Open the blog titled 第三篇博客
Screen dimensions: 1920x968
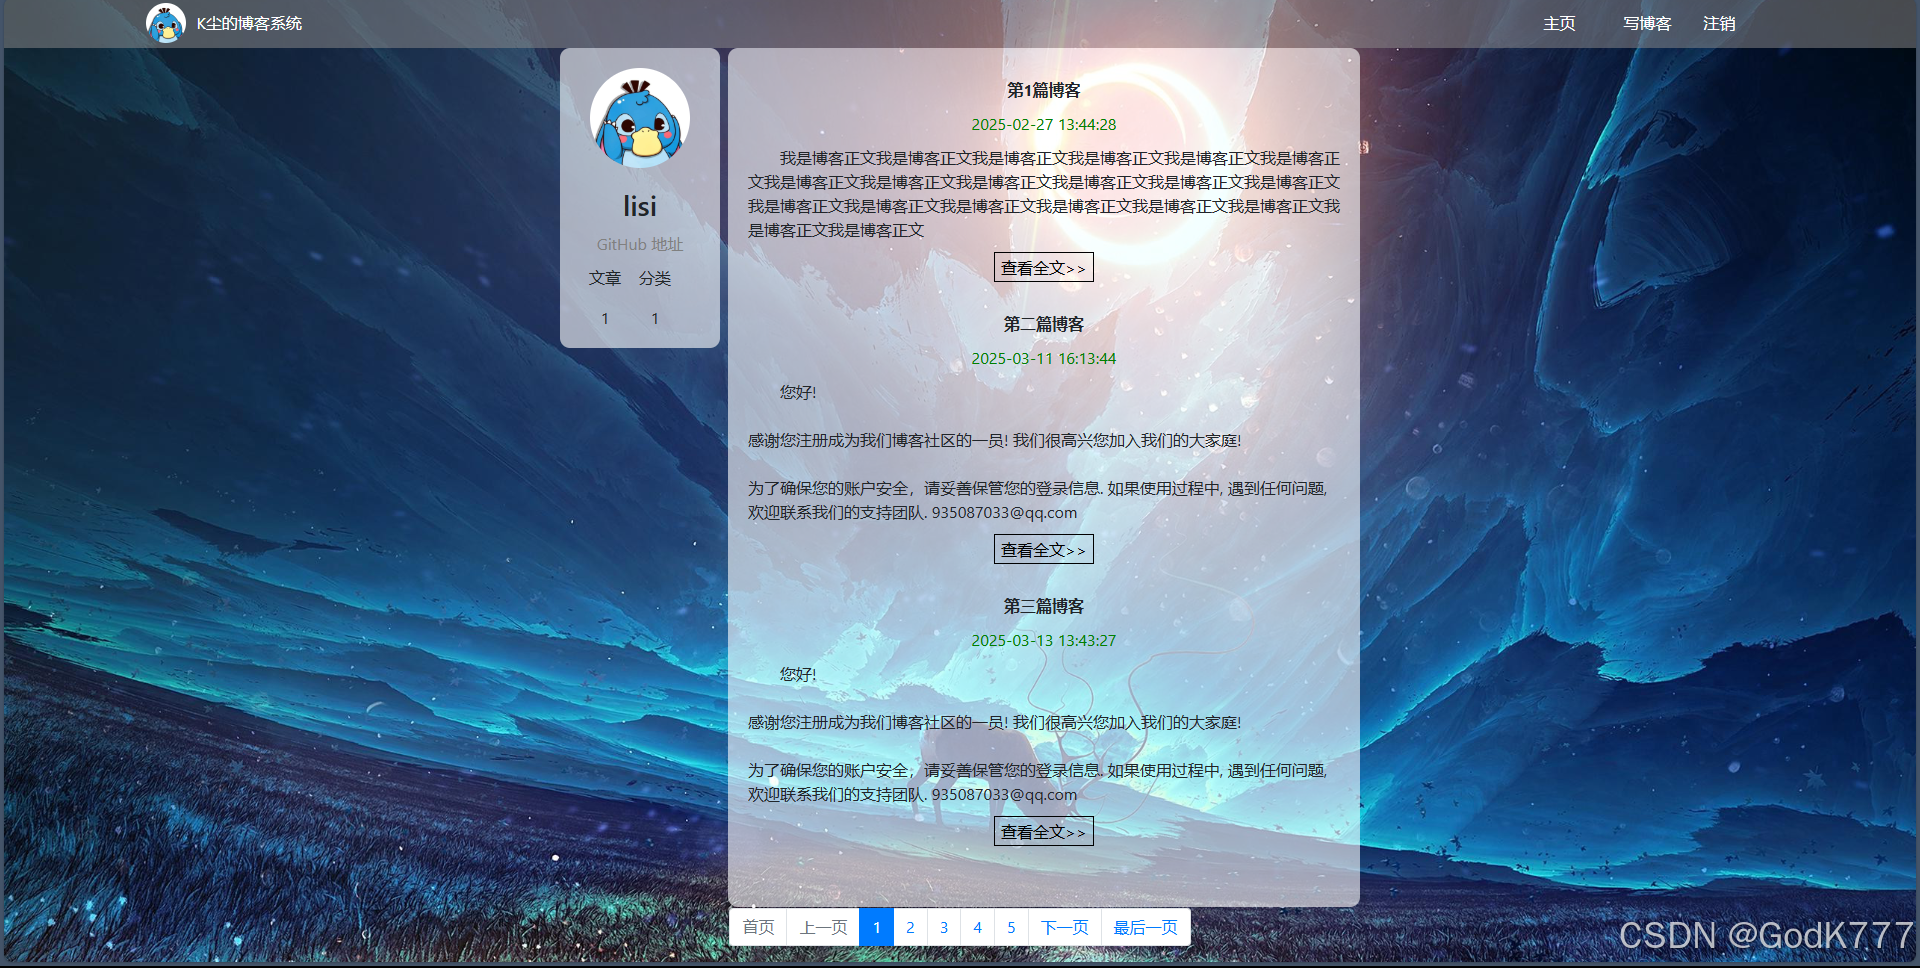point(1042,606)
